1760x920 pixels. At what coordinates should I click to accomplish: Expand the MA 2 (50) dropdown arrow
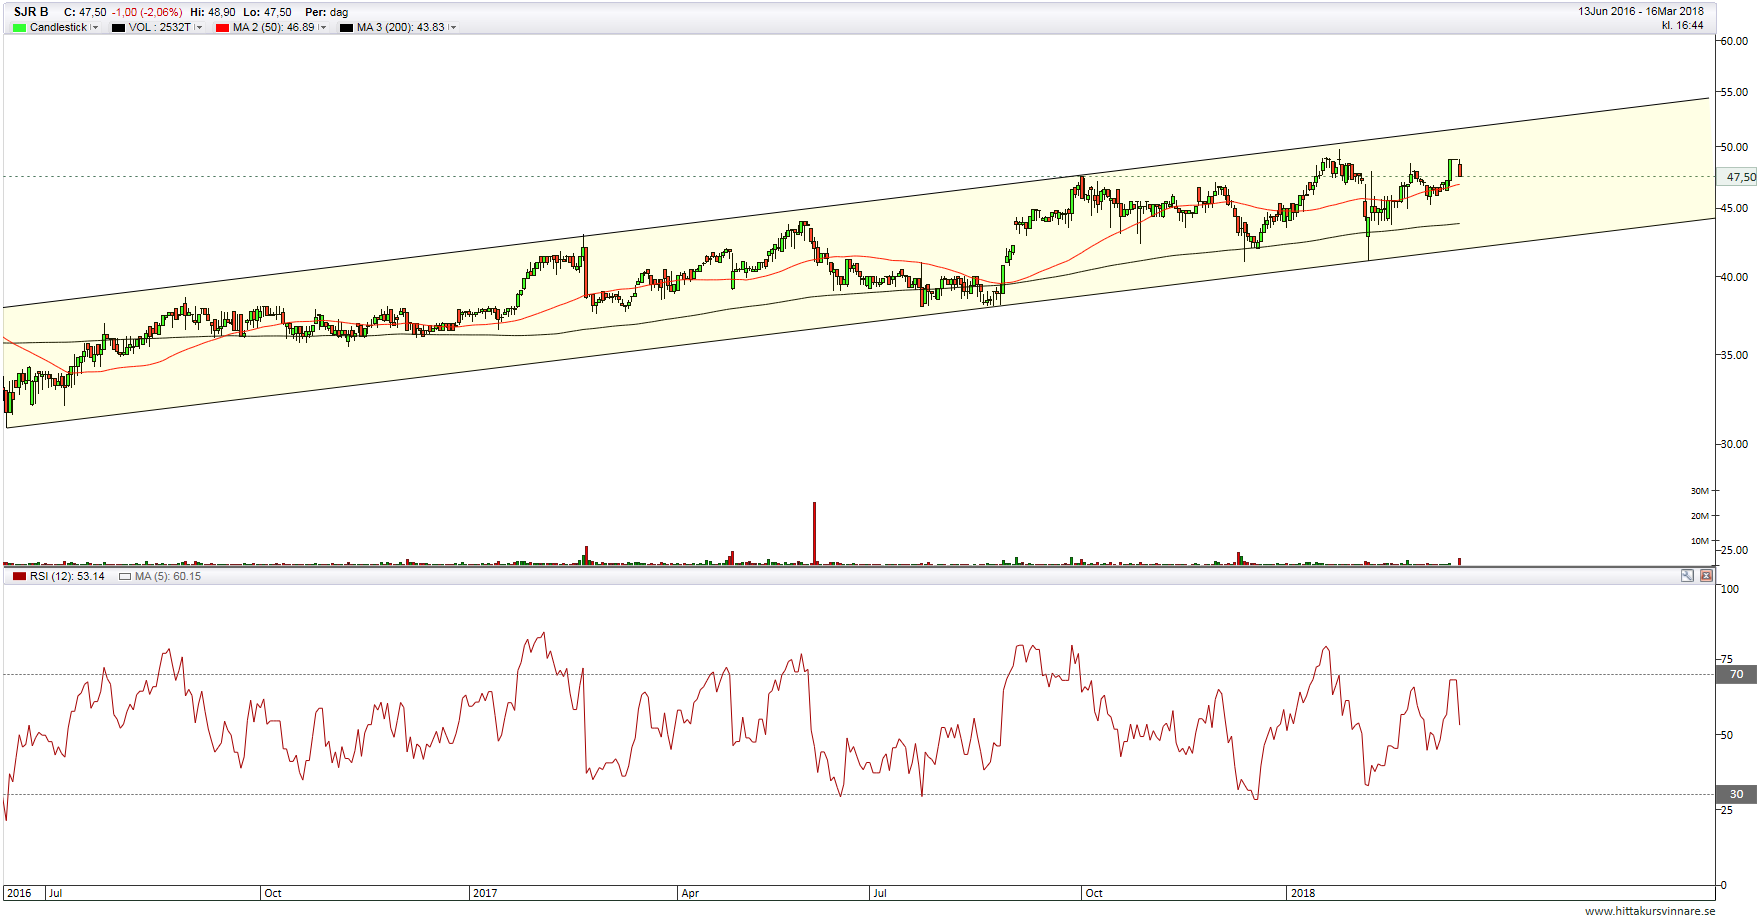click(323, 28)
